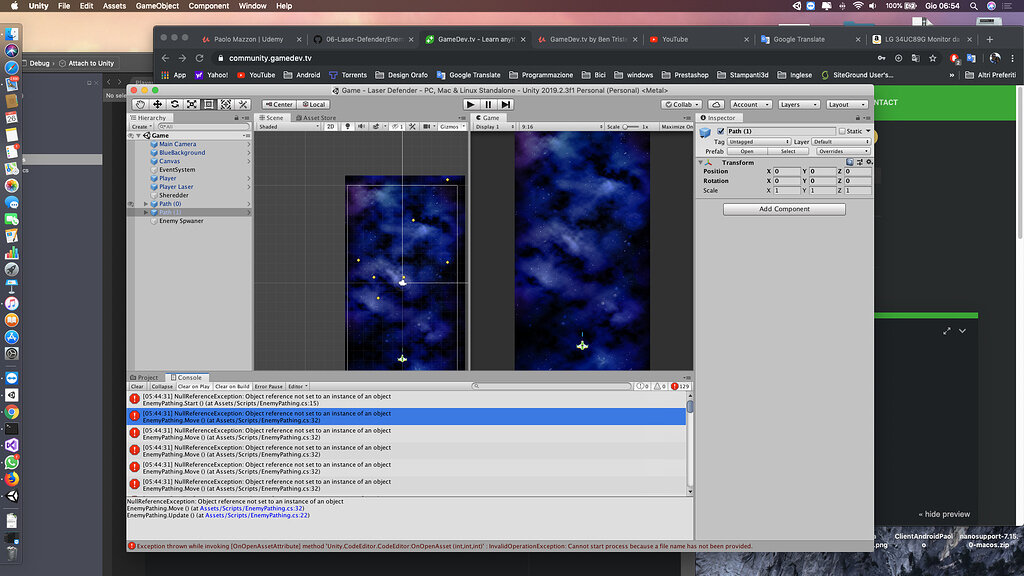Select Enemy Spawner in Hierarchy
This screenshot has height=576, width=1024.
181,221
